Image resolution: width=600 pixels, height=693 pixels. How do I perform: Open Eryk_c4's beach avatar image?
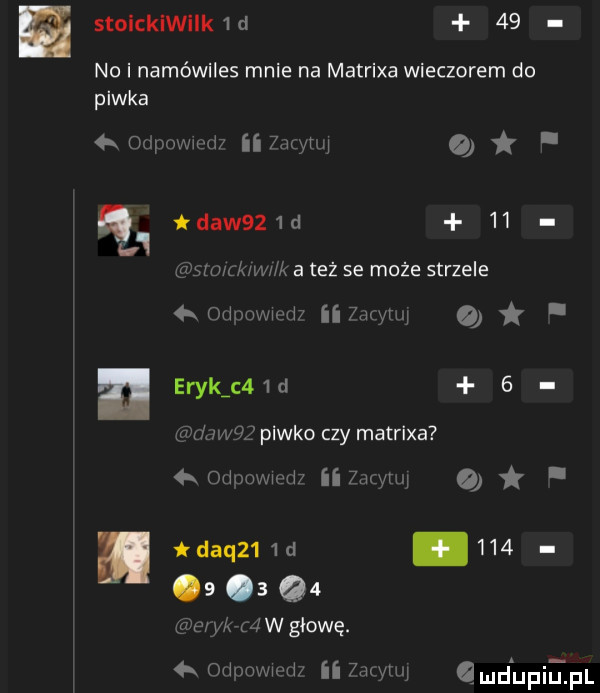pos(123,394)
